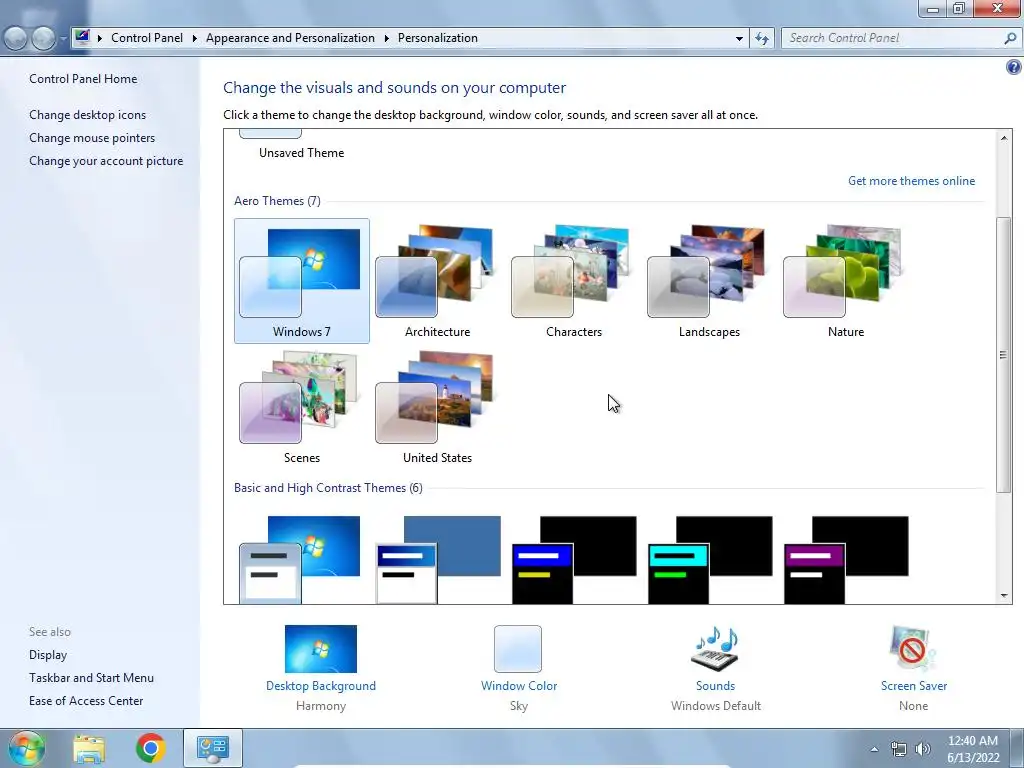Apply the Nature theme

pos(846,281)
